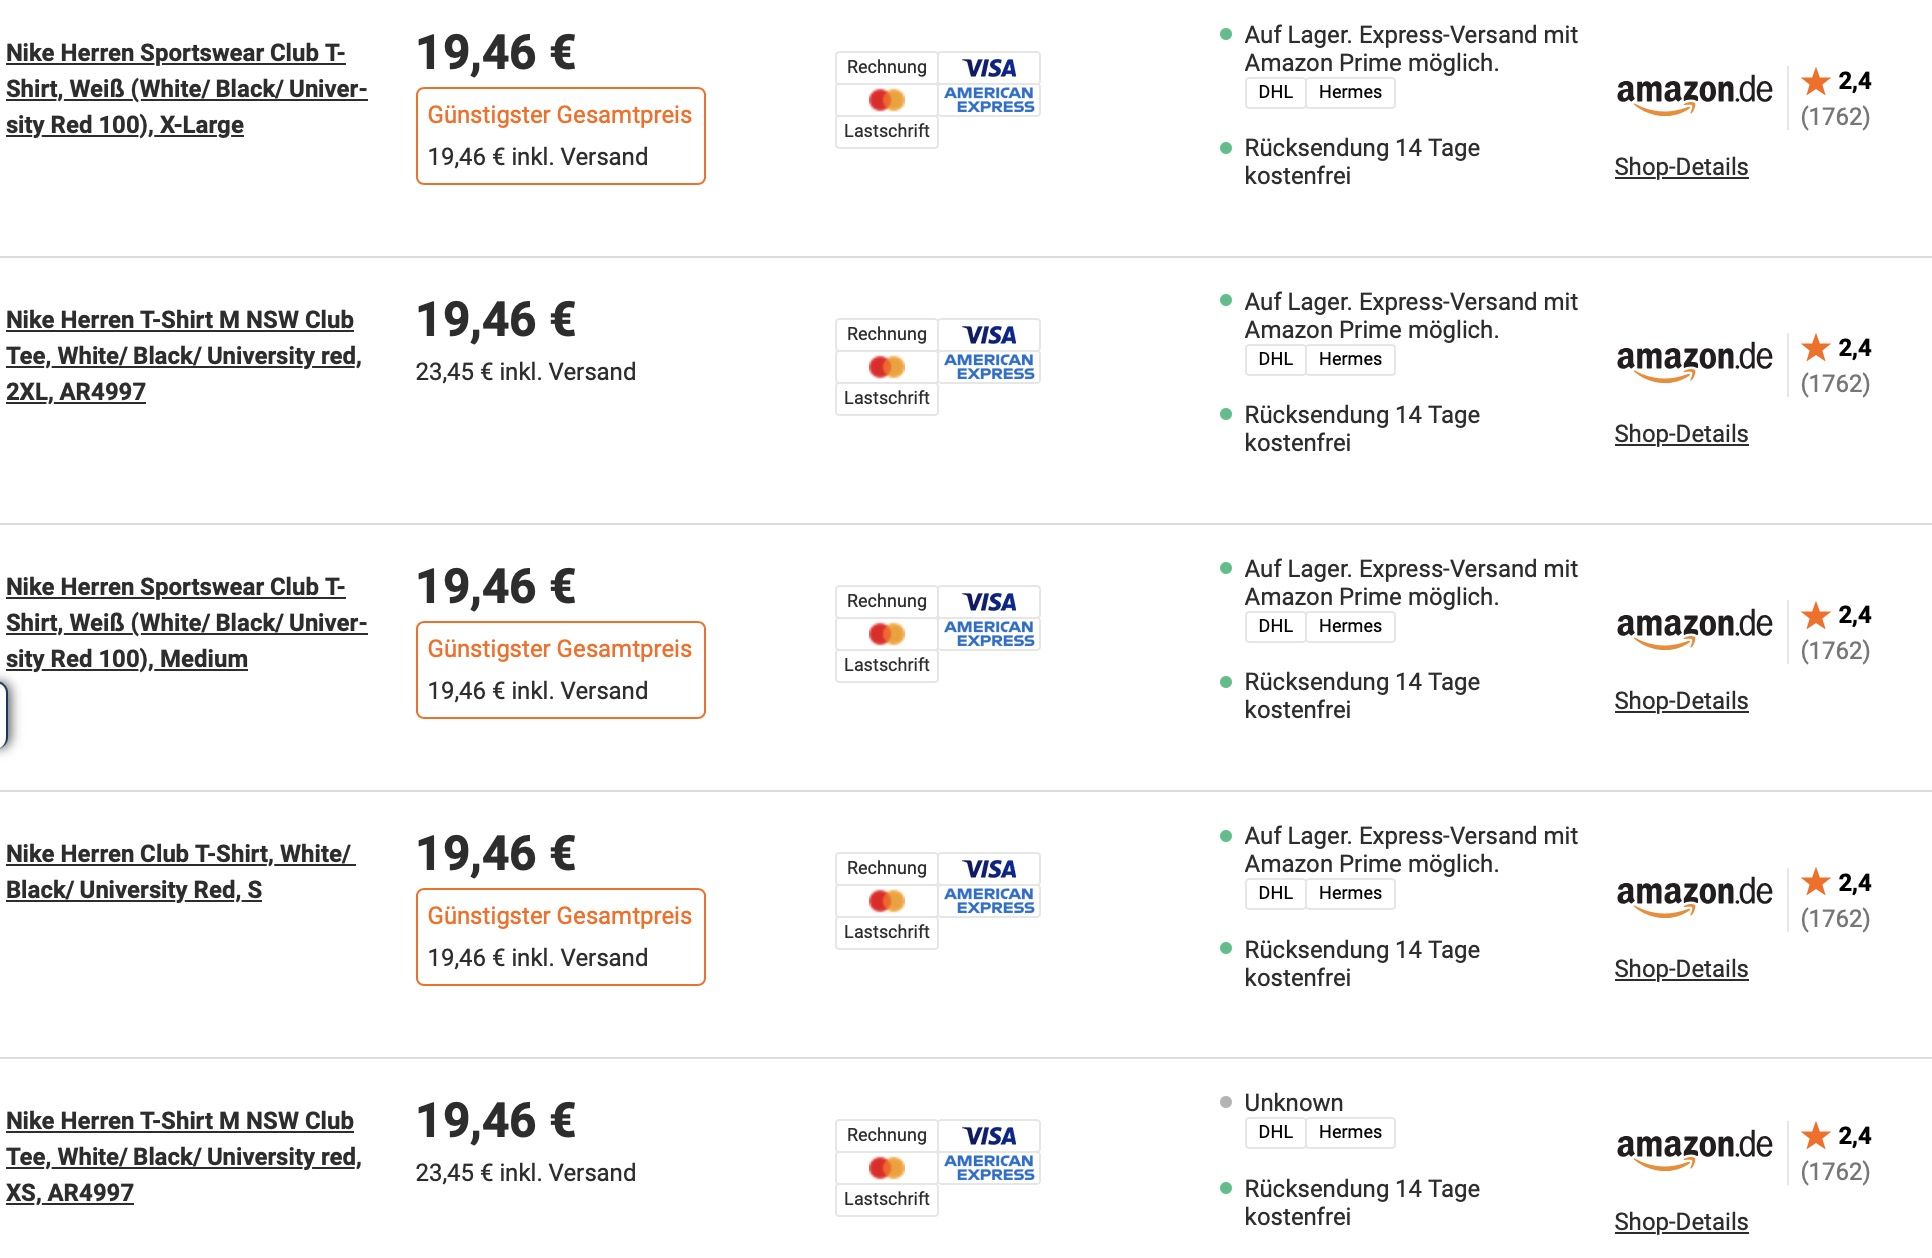The height and width of the screenshot is (1258, 1932).
Task: Open Shop-Details in the XS listing
Action: [x=1681, y=1222]
